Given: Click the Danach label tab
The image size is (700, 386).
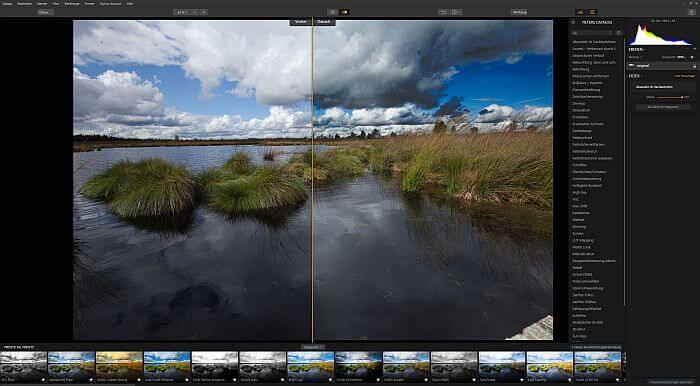Looking at the screenshot, I should pyautogui.click(x=325, y=22).
